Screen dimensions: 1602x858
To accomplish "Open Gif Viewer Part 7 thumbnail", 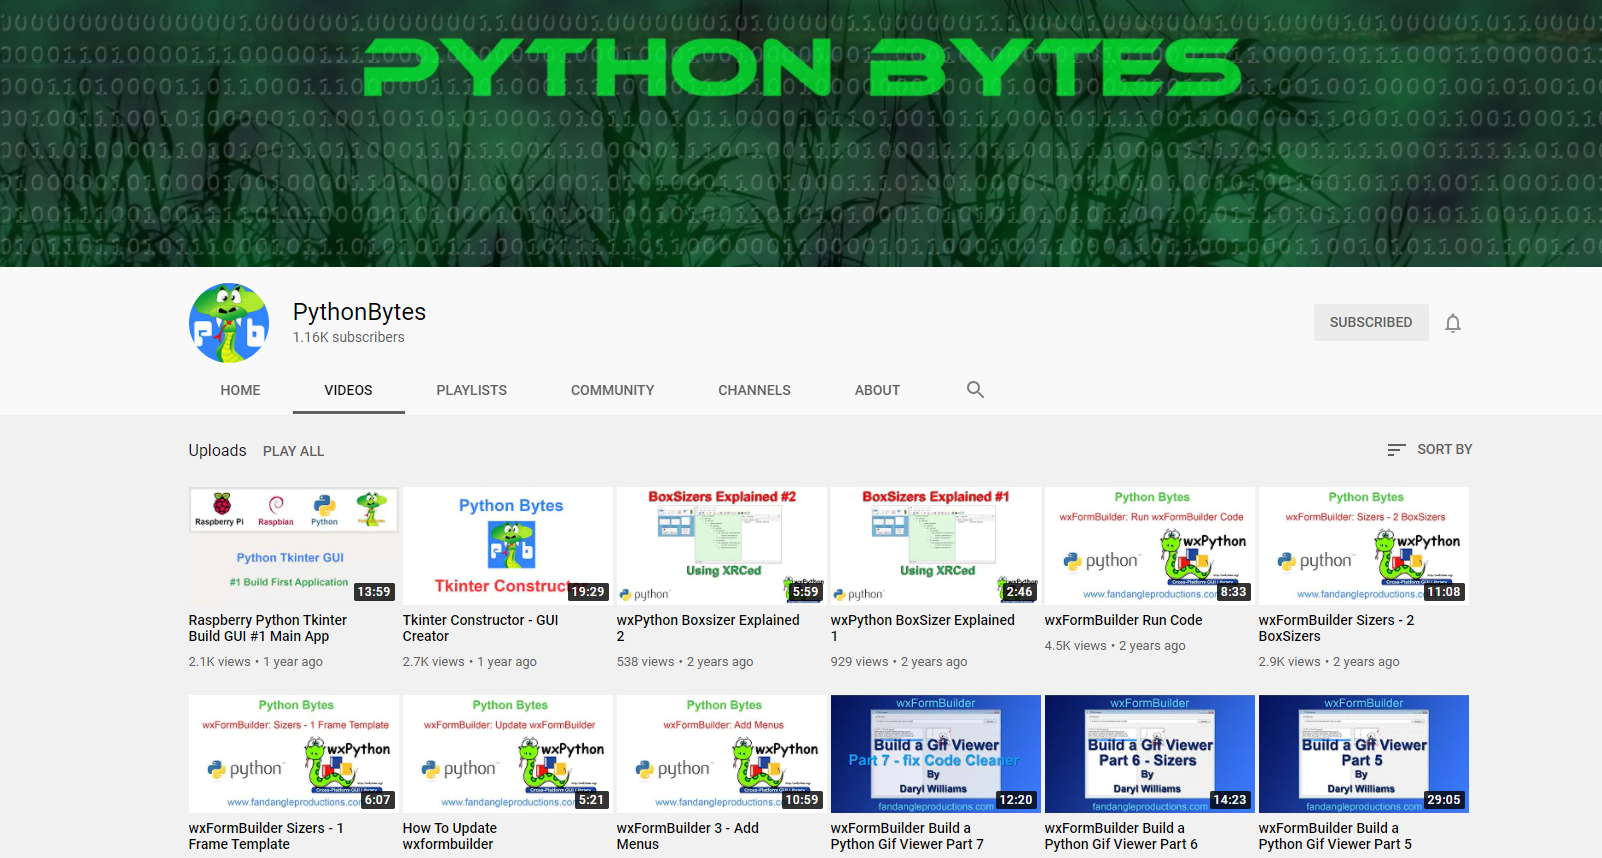I will pos(936,754).
